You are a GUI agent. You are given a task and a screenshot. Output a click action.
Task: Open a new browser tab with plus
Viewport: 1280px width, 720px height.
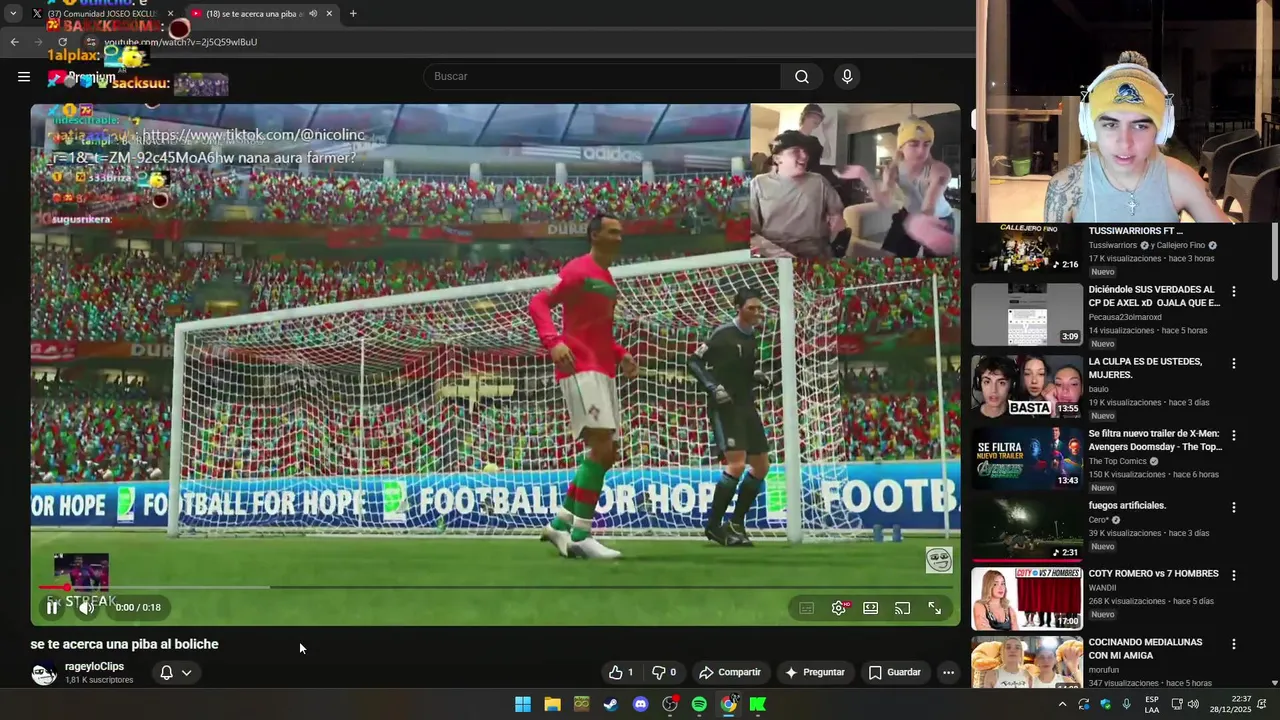[x=353, y=14]
